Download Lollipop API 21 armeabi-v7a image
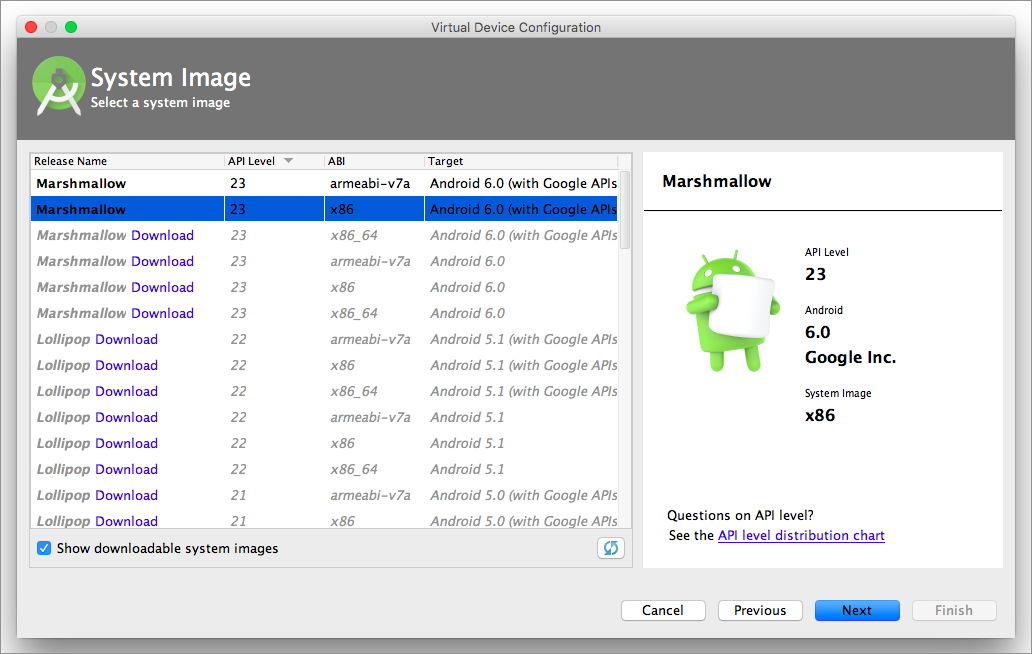This screenshot has width=1032, height=654. click(x=126, y=495)
